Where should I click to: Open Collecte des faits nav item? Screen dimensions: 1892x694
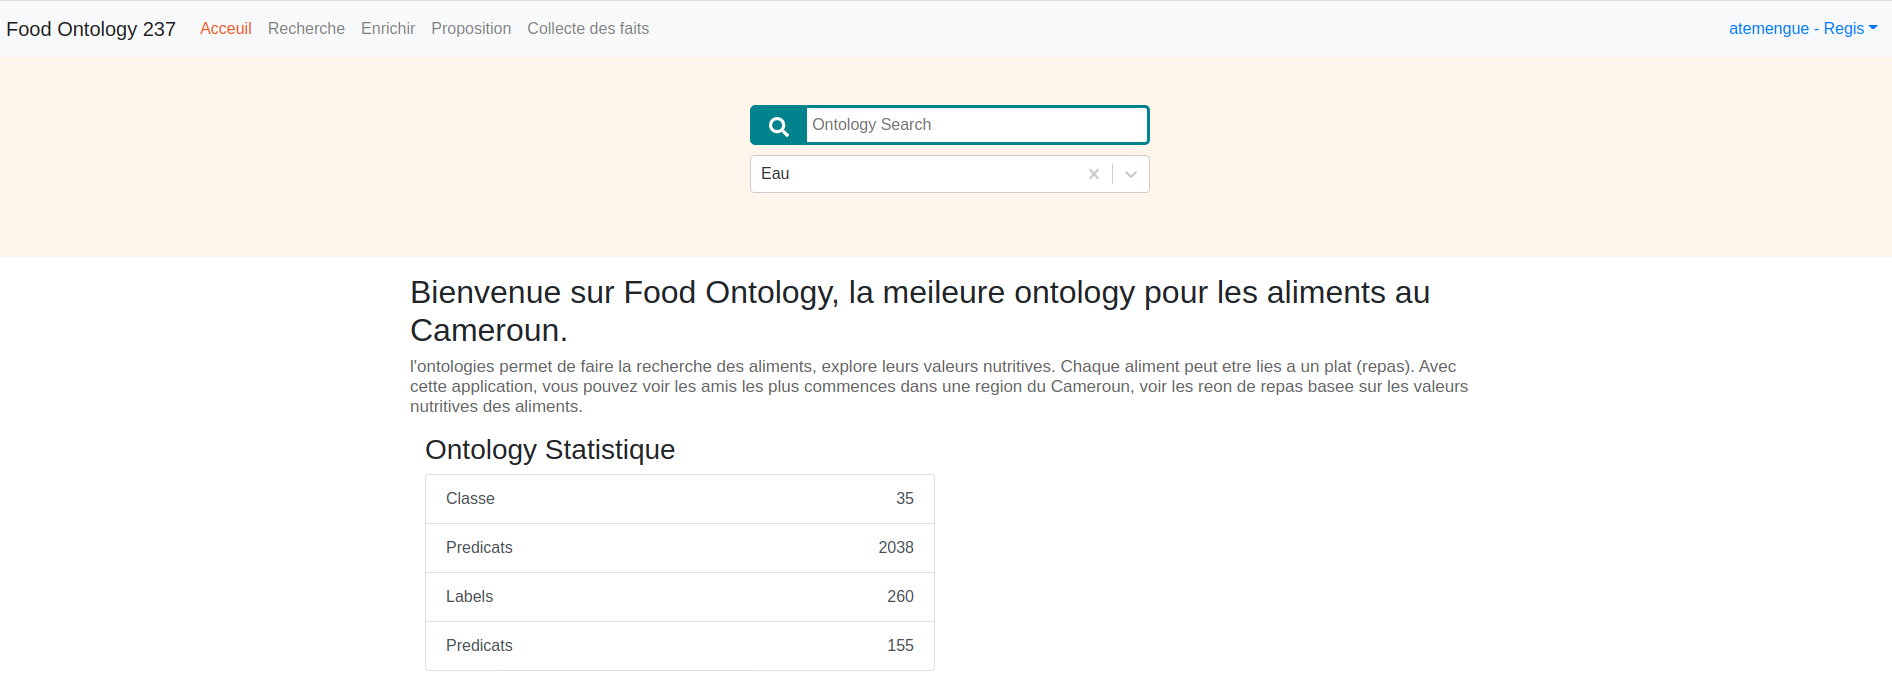[588, 29]
